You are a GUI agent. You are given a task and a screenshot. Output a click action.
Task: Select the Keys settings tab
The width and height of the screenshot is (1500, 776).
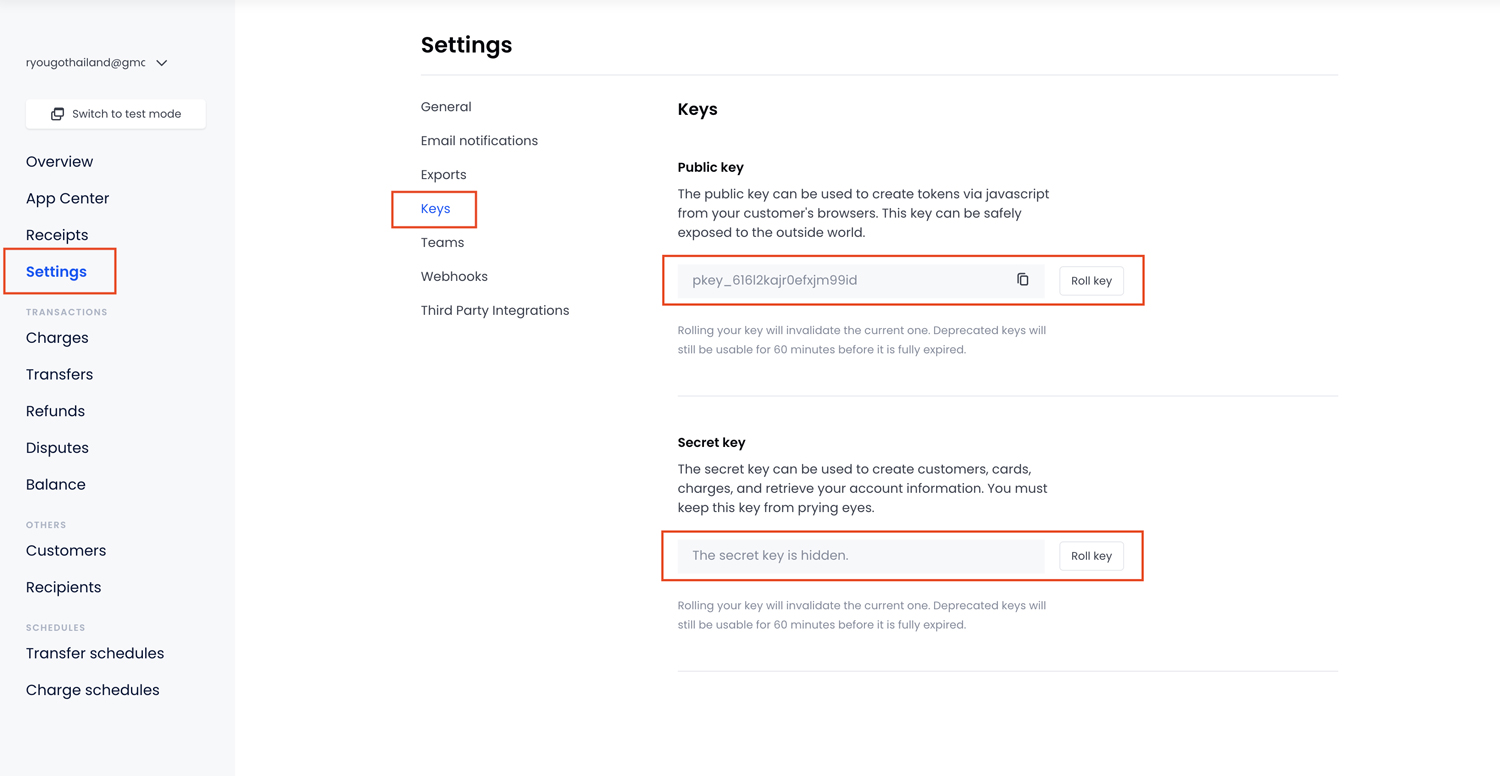[x=435, y=209]
